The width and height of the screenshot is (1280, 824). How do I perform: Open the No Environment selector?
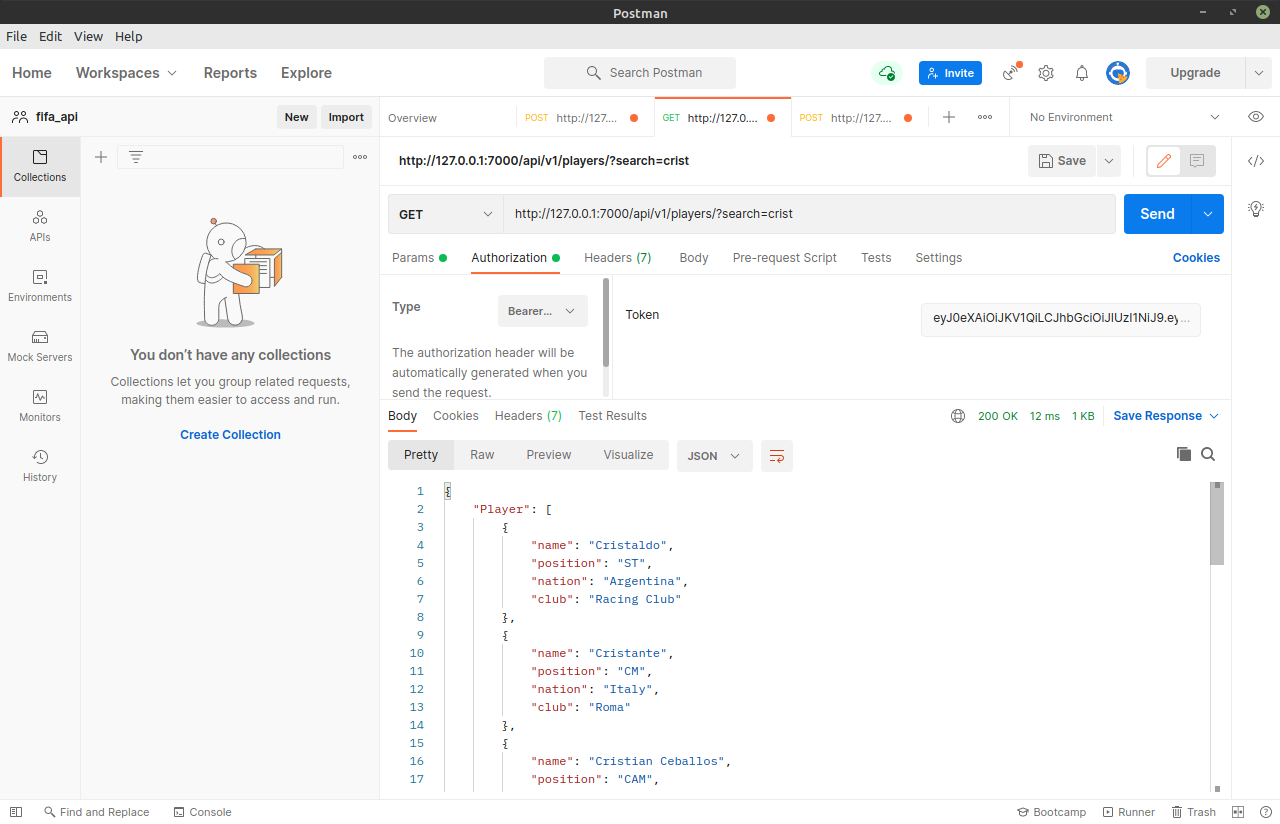point(1124,117)
